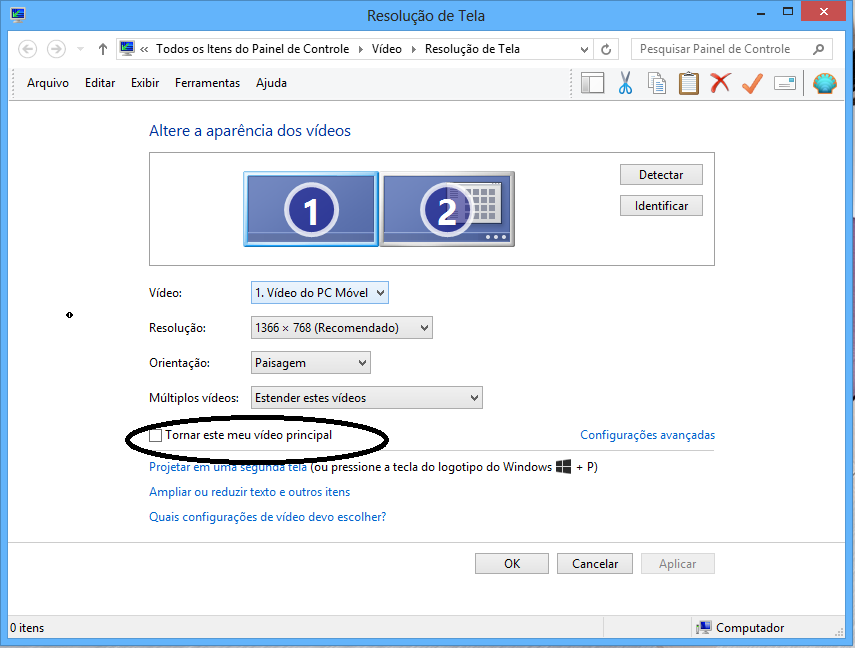Click the Properties toolbar icon
This screenshot has width=855, height=650.
785,83
